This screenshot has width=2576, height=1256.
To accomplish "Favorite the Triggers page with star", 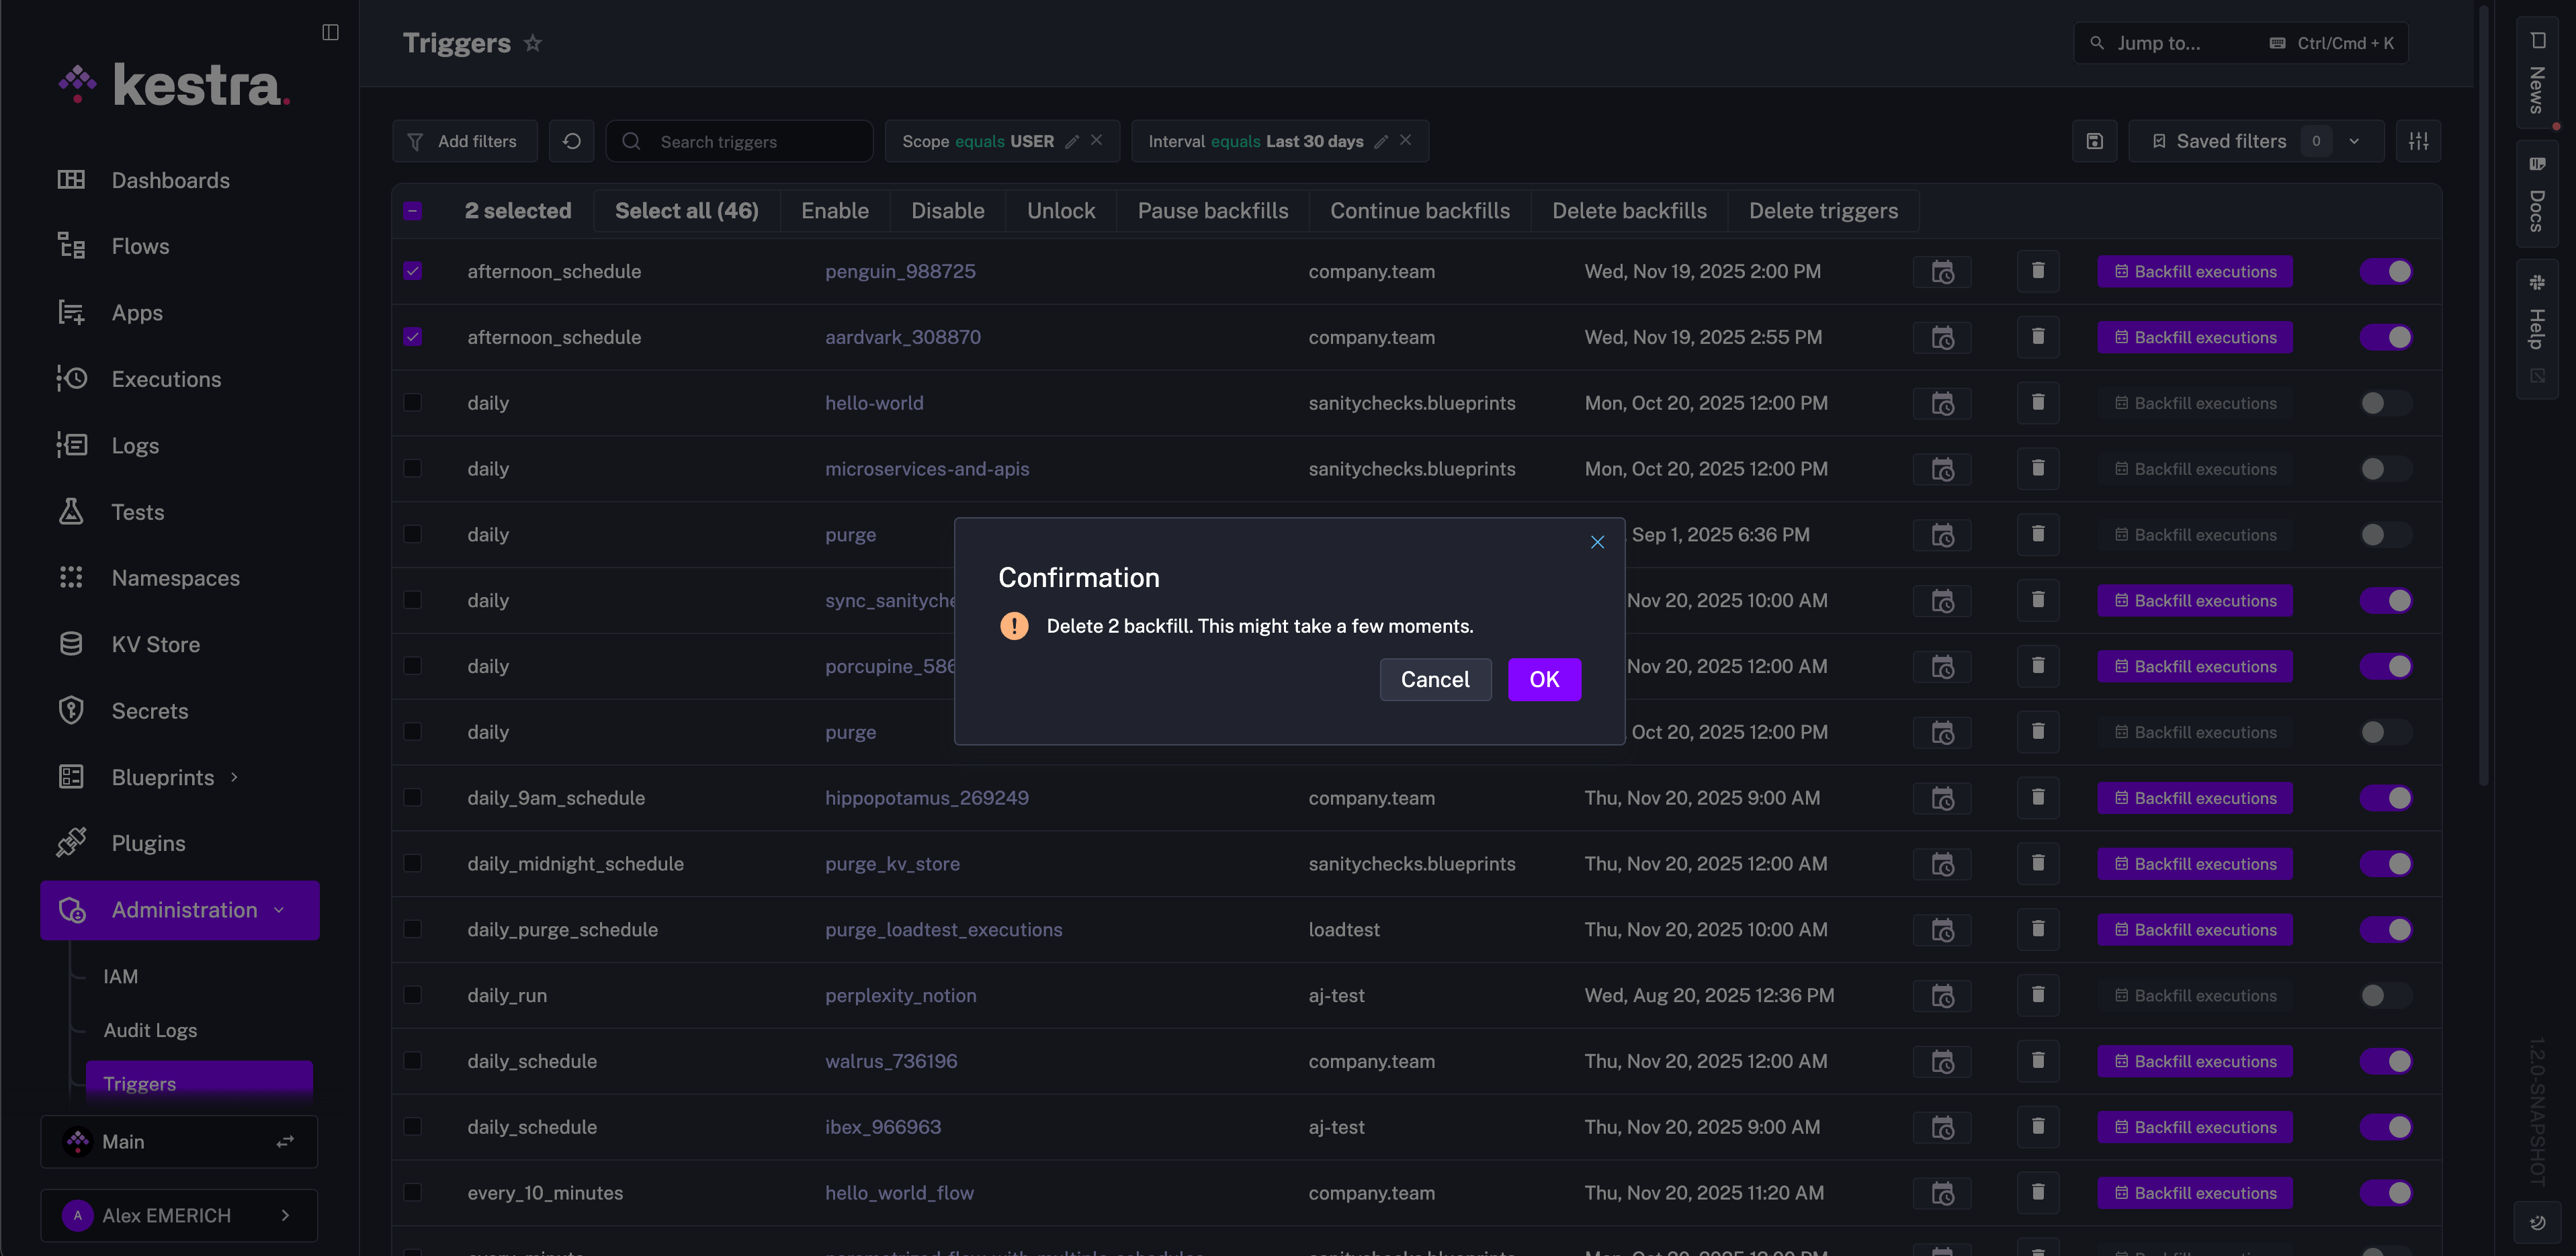I will 533,43.
